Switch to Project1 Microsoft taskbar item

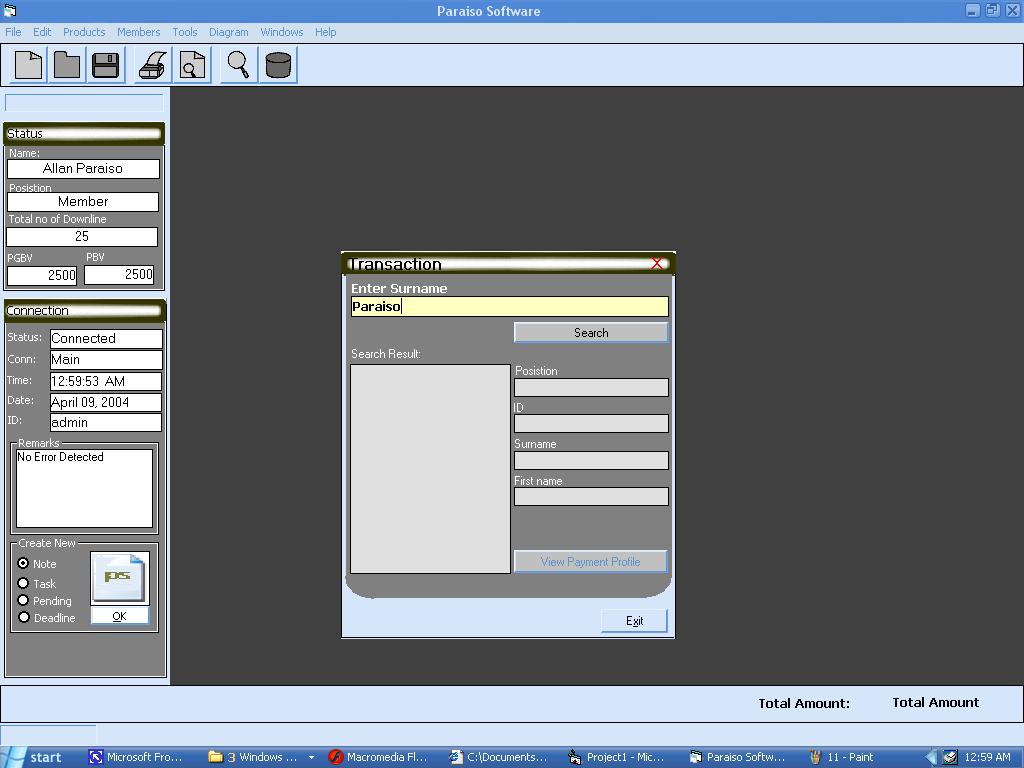pyautogui.click(x=618, y=758)
